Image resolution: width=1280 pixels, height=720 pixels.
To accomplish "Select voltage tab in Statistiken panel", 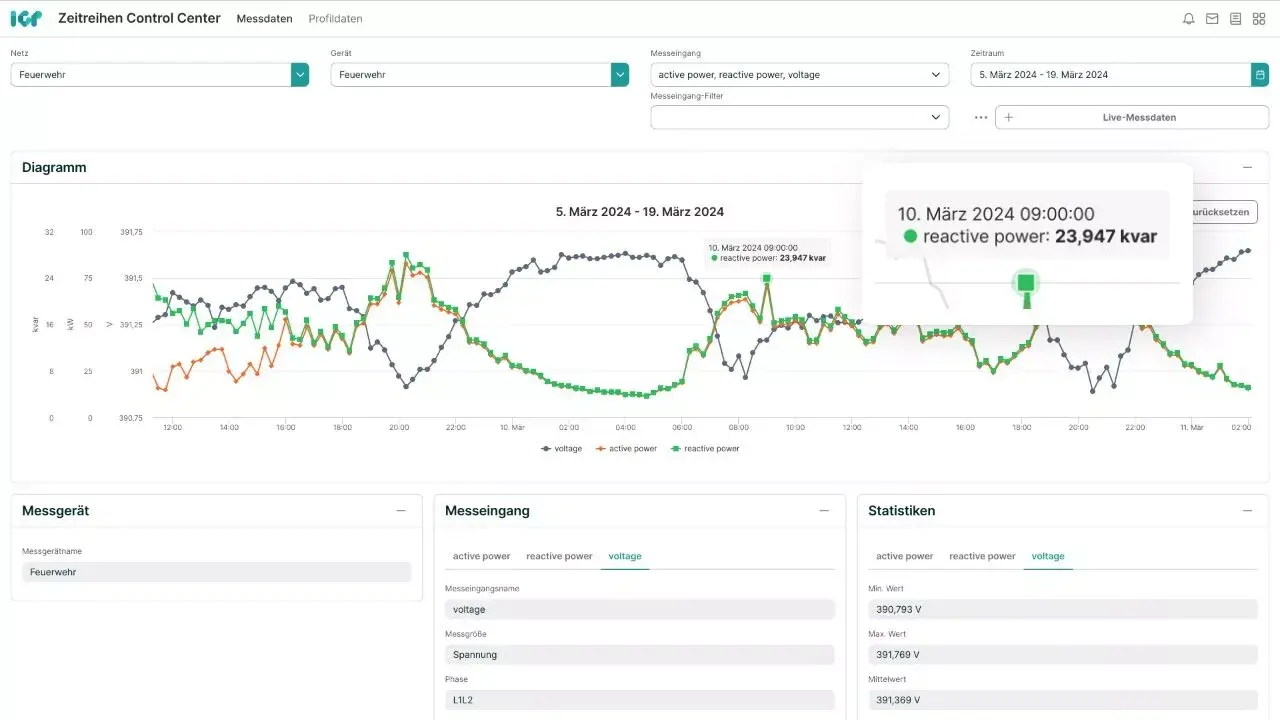I will click(x=1048, y=556).
